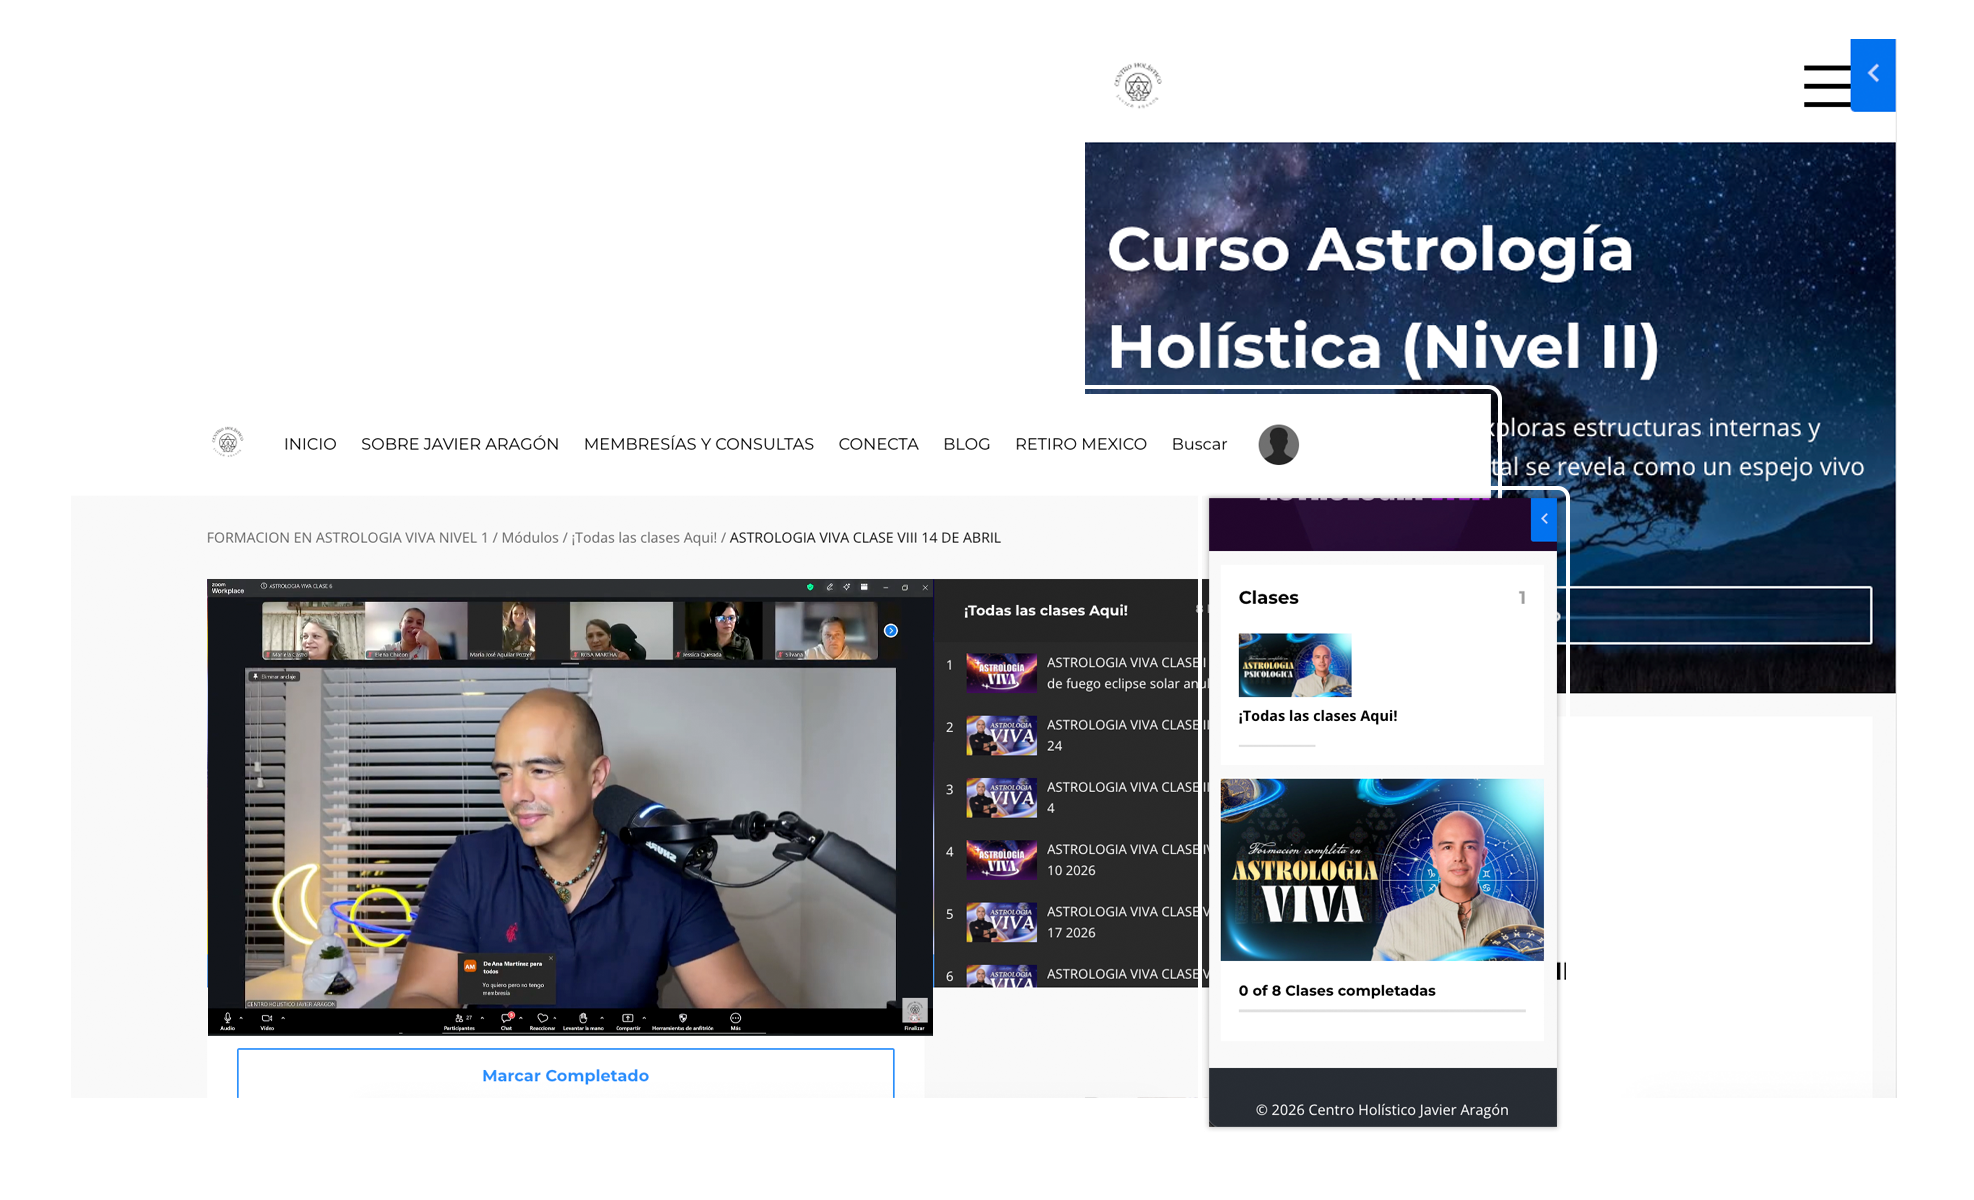Mark class complete with Marcar Completado
The width and height of the screenshot is (1974, 1200).
[565, 1075]
